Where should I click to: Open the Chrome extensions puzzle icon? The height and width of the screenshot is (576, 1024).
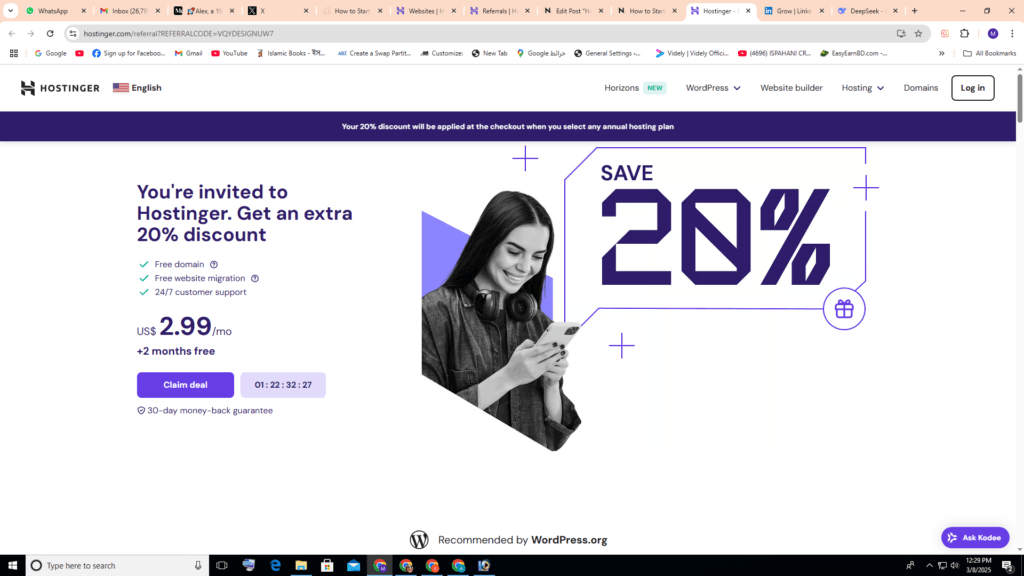[965, 33]
